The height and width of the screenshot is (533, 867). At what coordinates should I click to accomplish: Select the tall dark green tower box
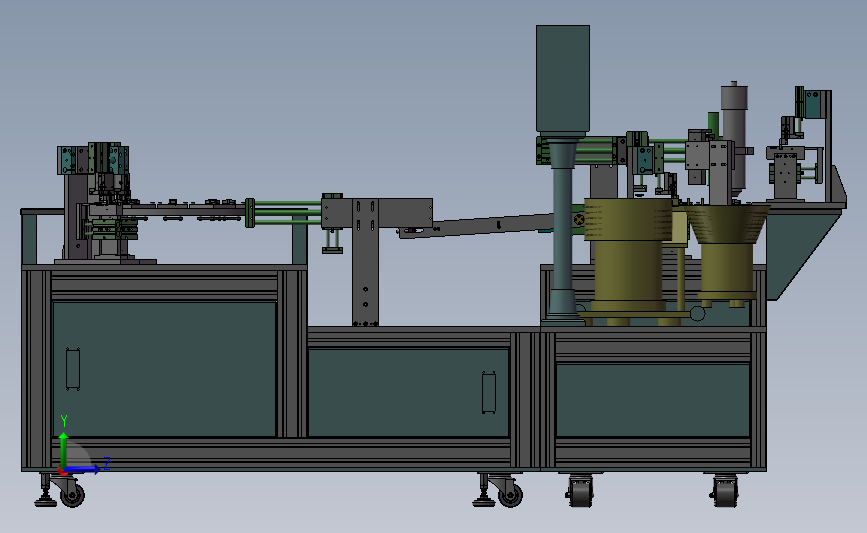pos(563,79)
